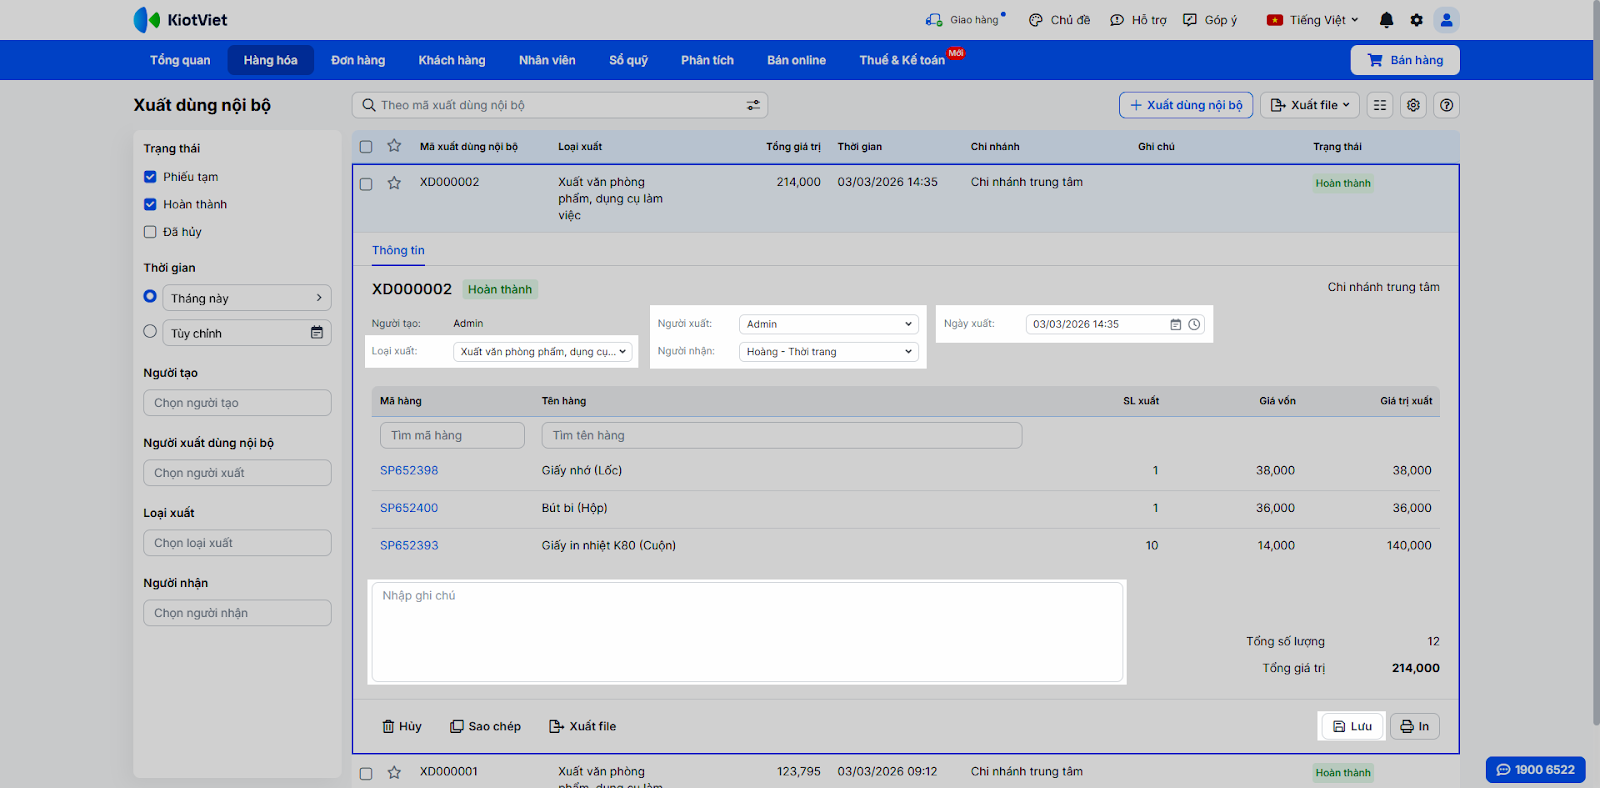
Task: Click the user account avatar icon
Action: tap(1446, 20)
